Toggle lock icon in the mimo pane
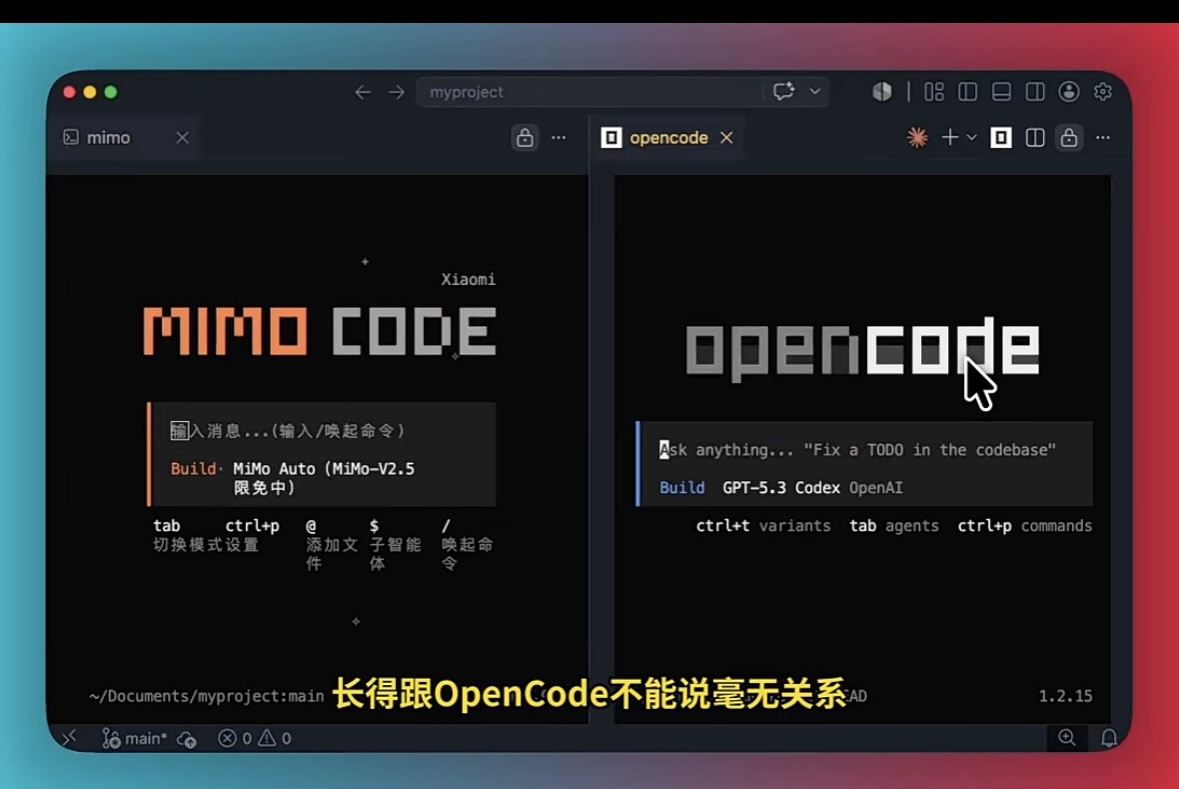Image resolution: width=1179 pixels, height=789 pixels. (x=525, y=138)
